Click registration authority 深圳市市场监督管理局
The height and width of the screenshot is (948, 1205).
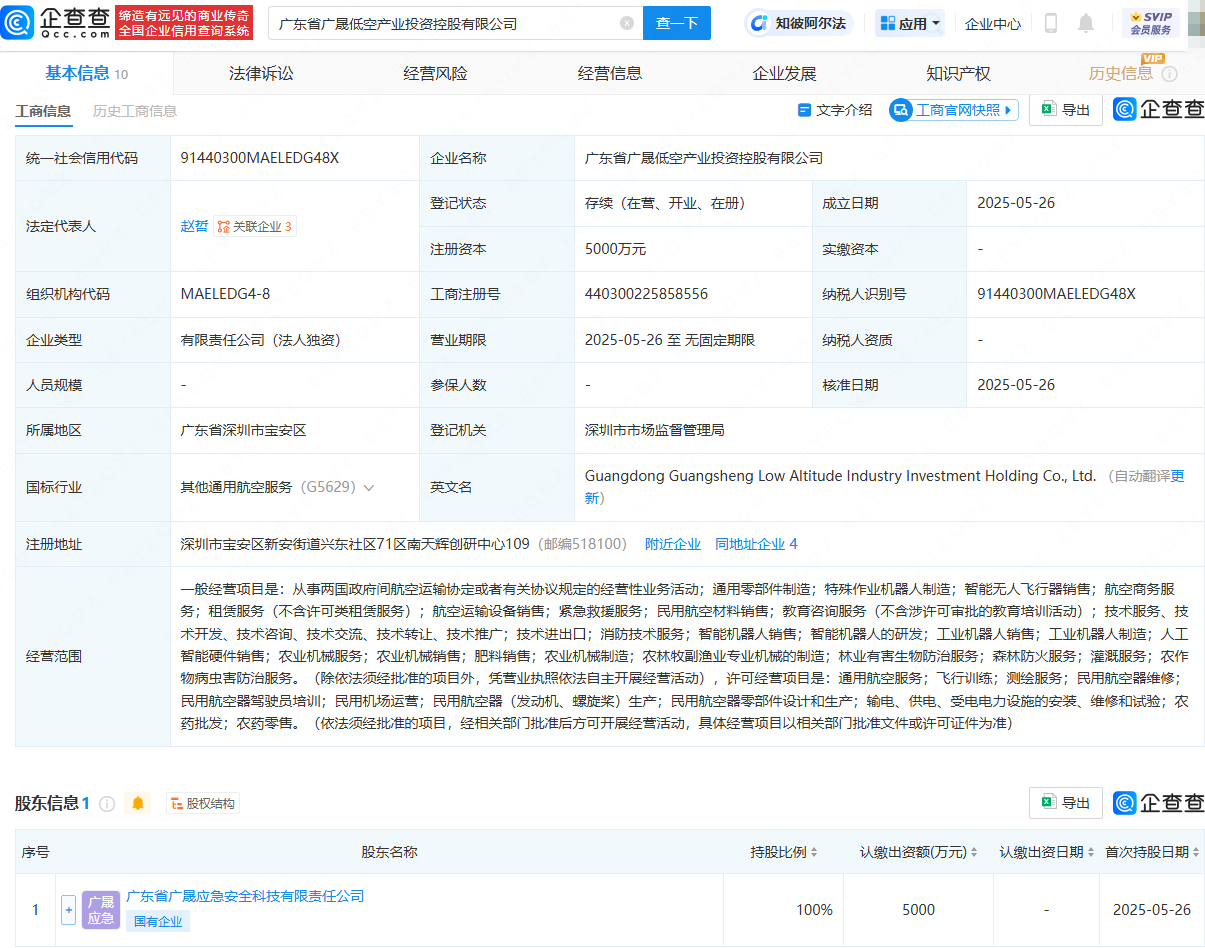click(654, 430)
